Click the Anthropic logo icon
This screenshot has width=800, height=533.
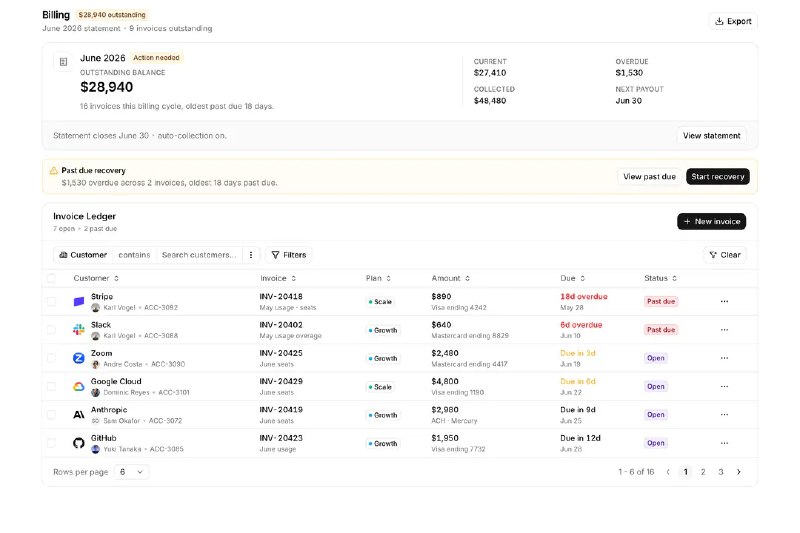79,415
